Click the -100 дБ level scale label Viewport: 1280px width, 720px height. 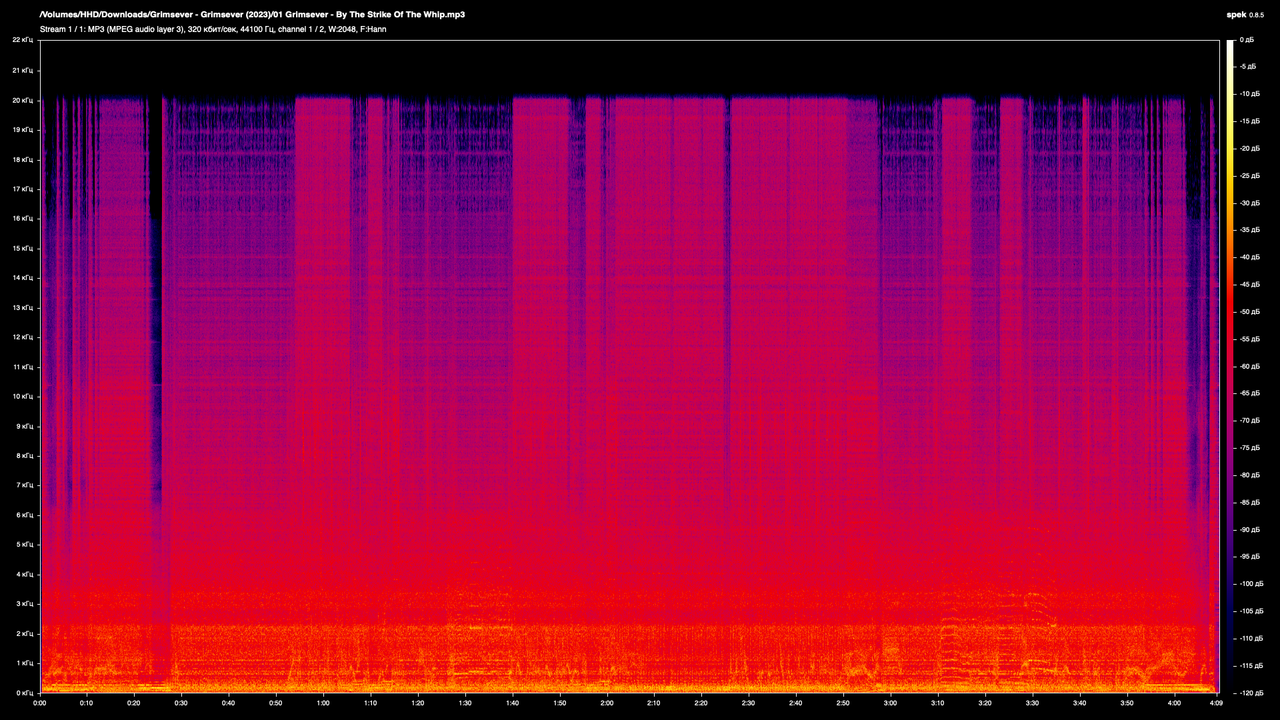pos(1253,583)
